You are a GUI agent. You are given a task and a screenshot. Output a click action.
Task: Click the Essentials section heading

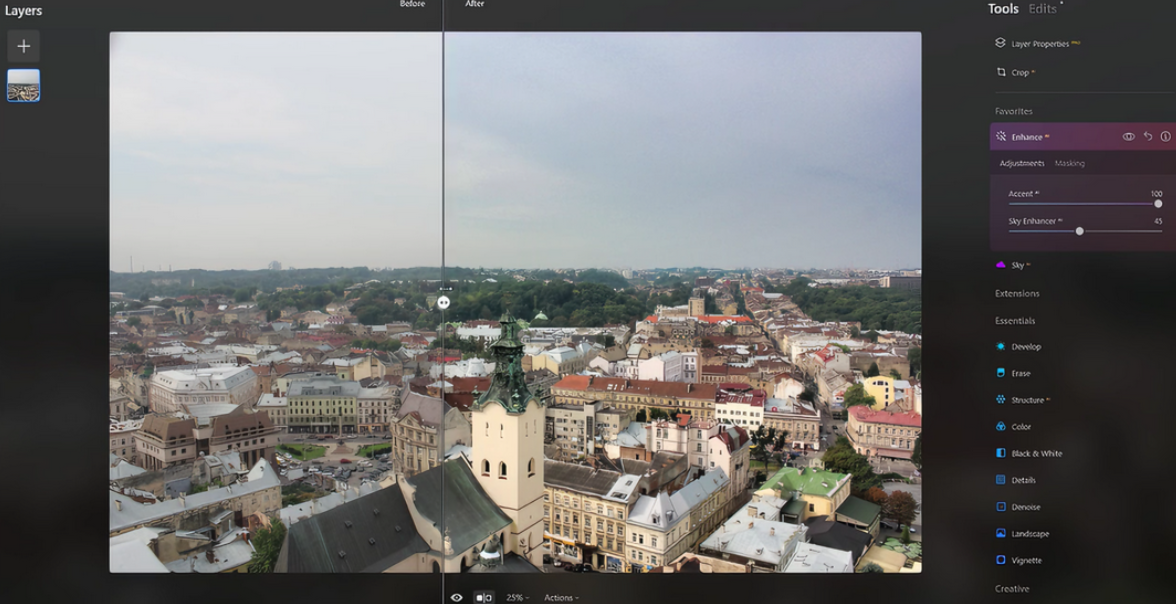(1015, 320)
